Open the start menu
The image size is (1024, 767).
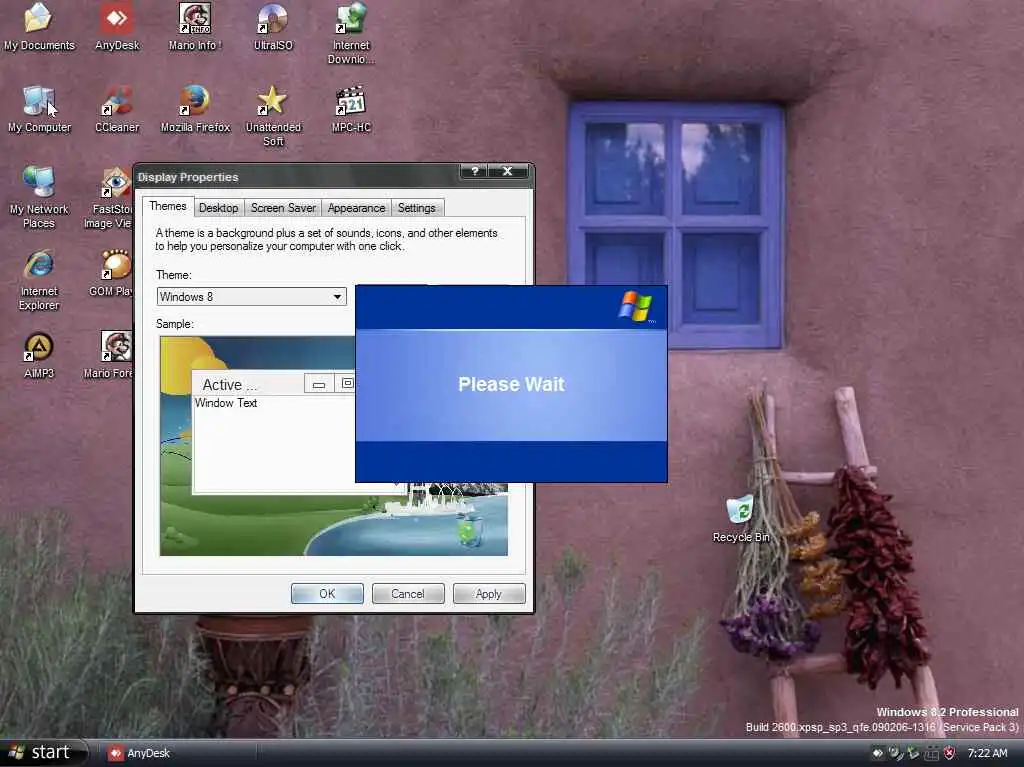(x=43, y=753)
